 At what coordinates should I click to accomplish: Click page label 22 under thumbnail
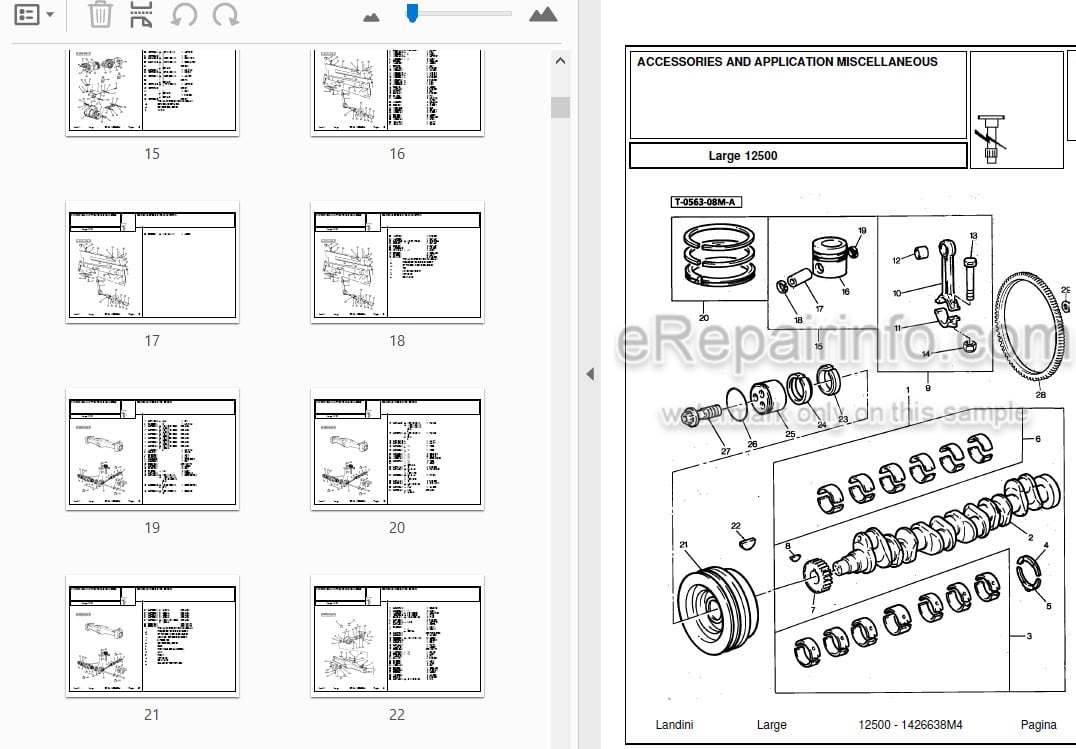(x=397, y=715)
